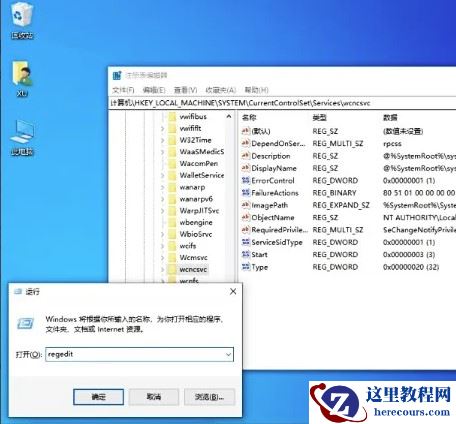
Task: Open the 文件(F) menu
Action: click(123, 90)
